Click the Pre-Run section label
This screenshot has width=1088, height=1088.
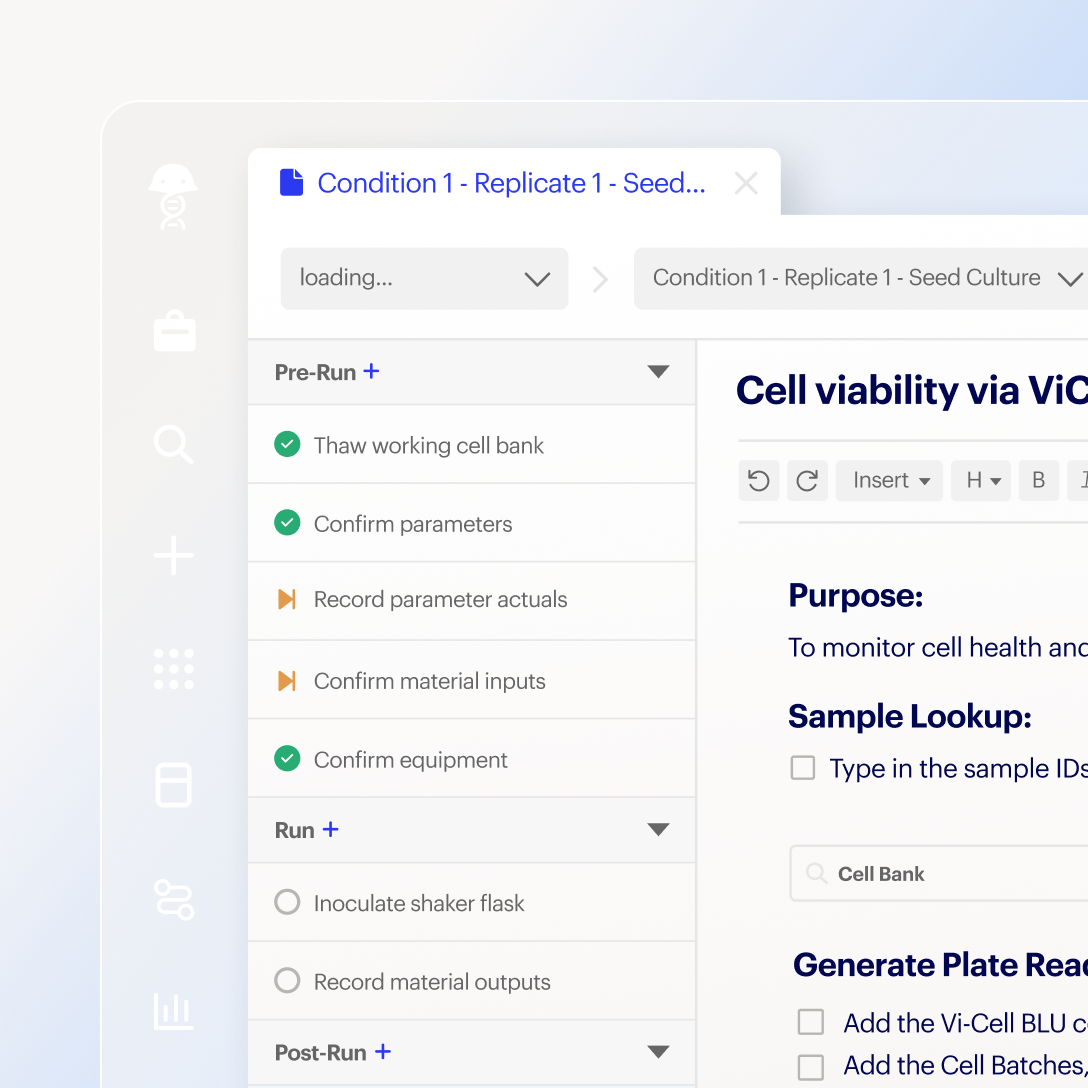tap(316, 373)
